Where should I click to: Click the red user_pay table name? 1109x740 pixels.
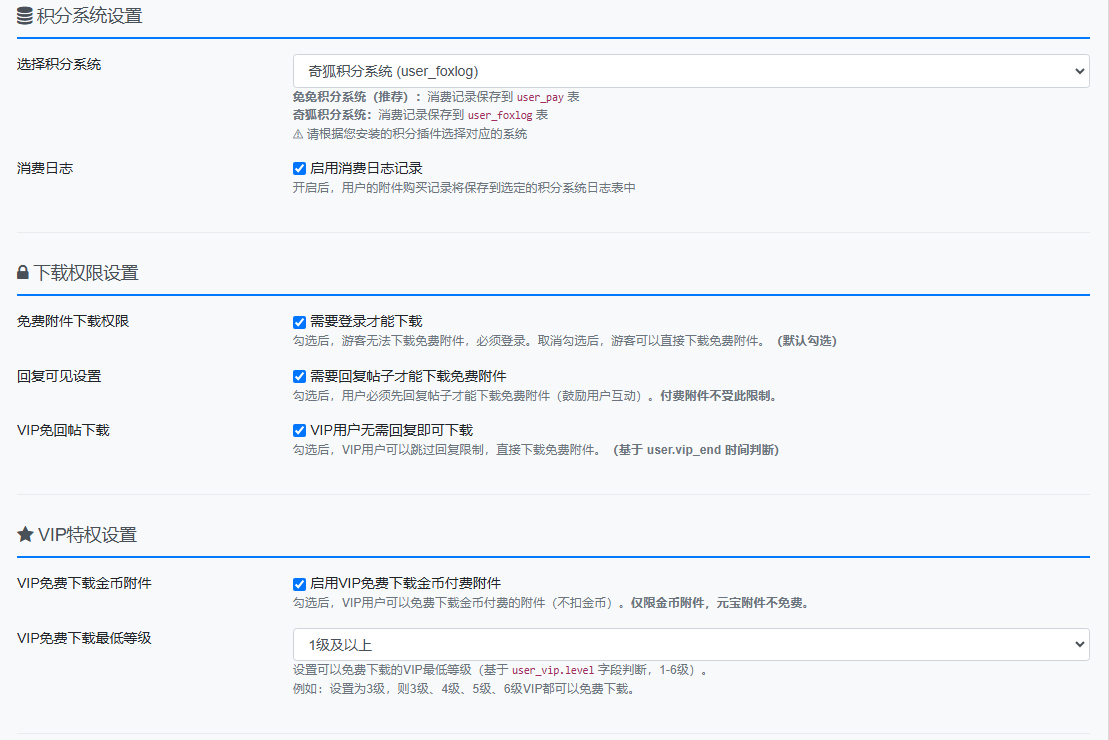point(540,98)
